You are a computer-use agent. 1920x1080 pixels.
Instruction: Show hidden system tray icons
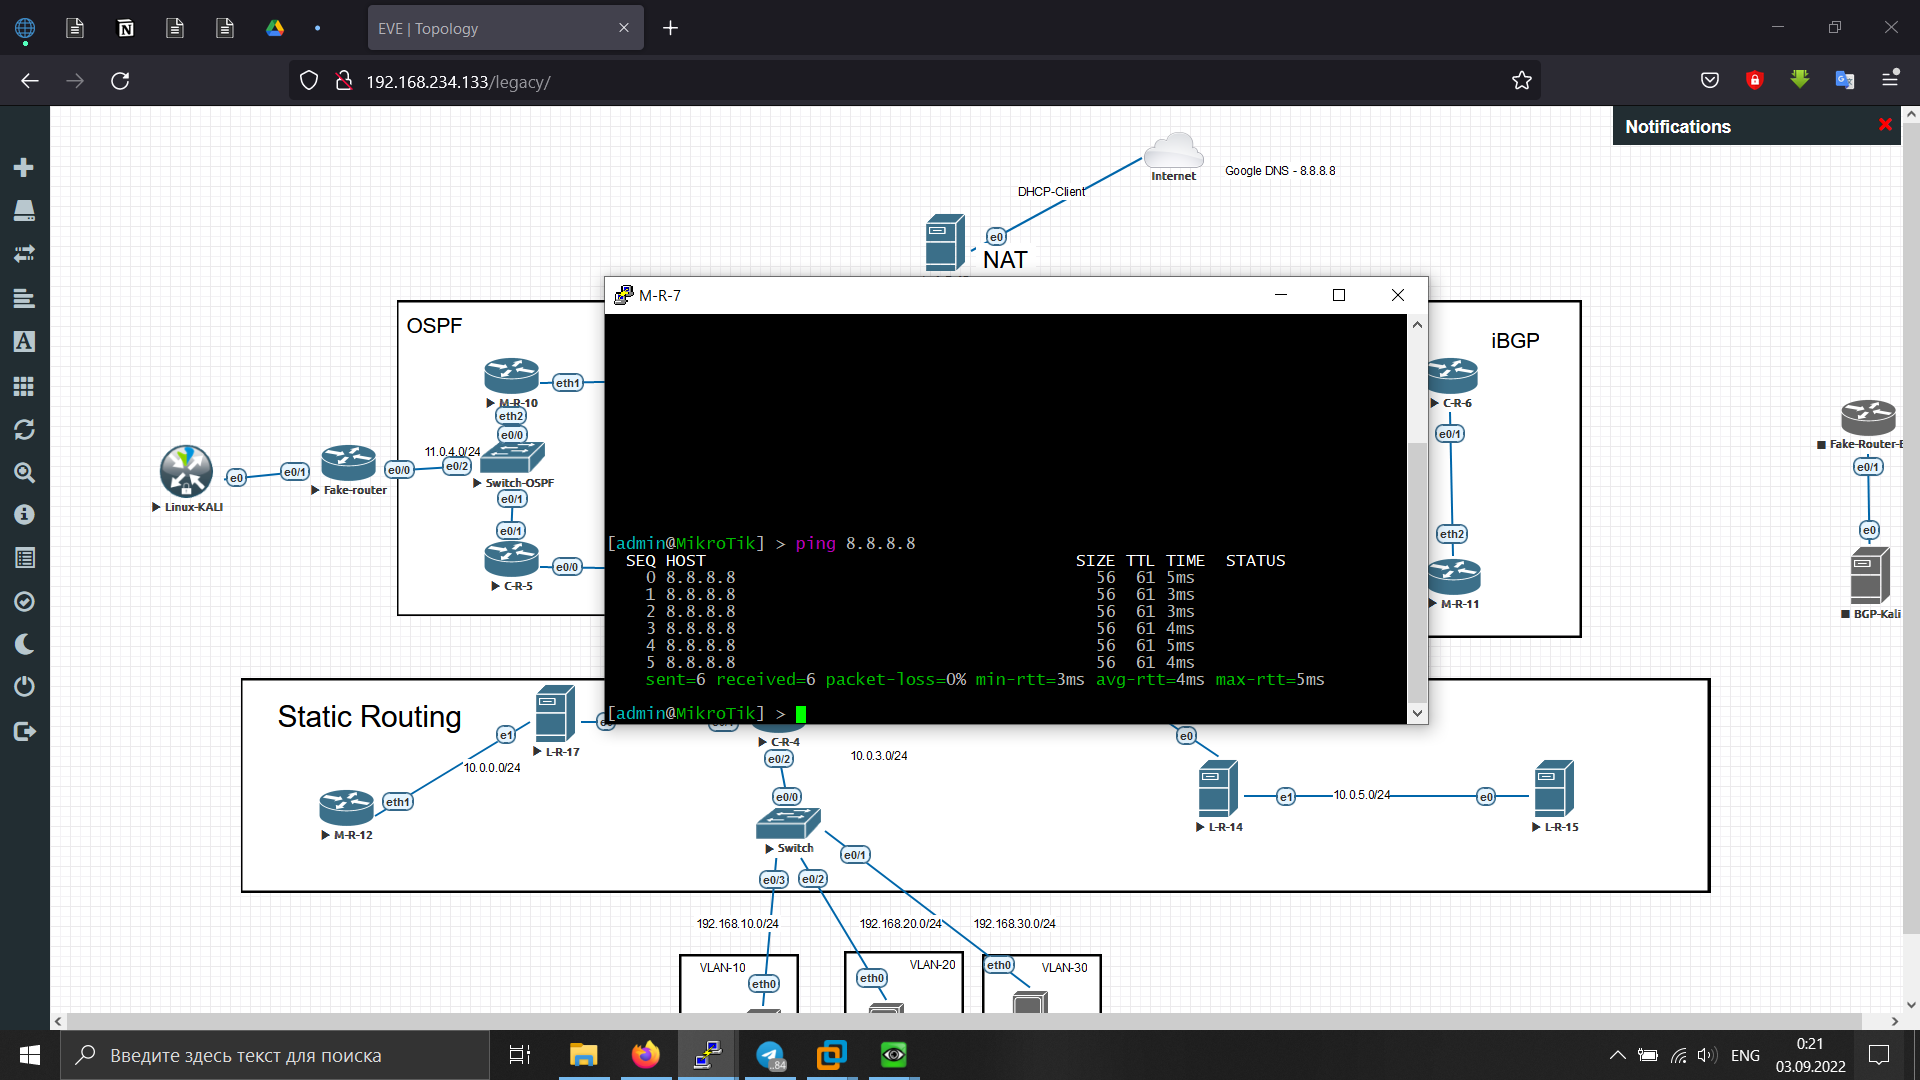point(1617,1055)
